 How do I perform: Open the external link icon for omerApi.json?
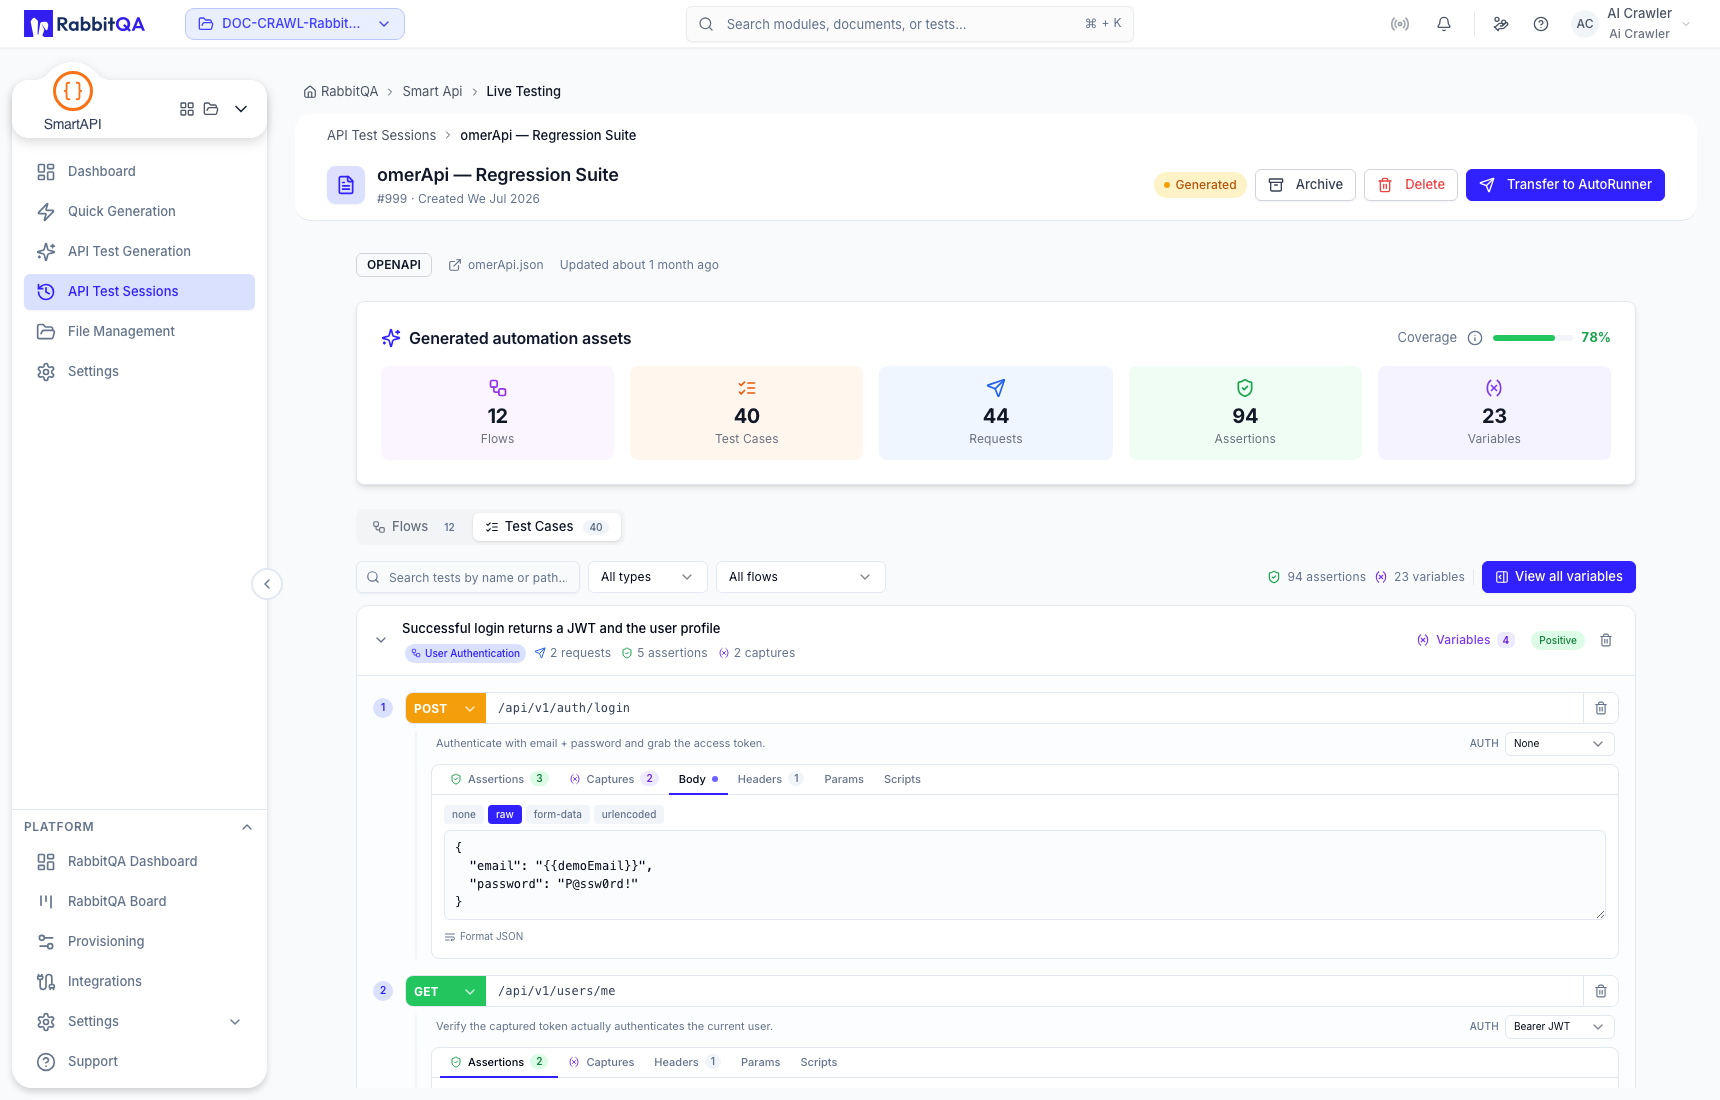pos(455,265)
